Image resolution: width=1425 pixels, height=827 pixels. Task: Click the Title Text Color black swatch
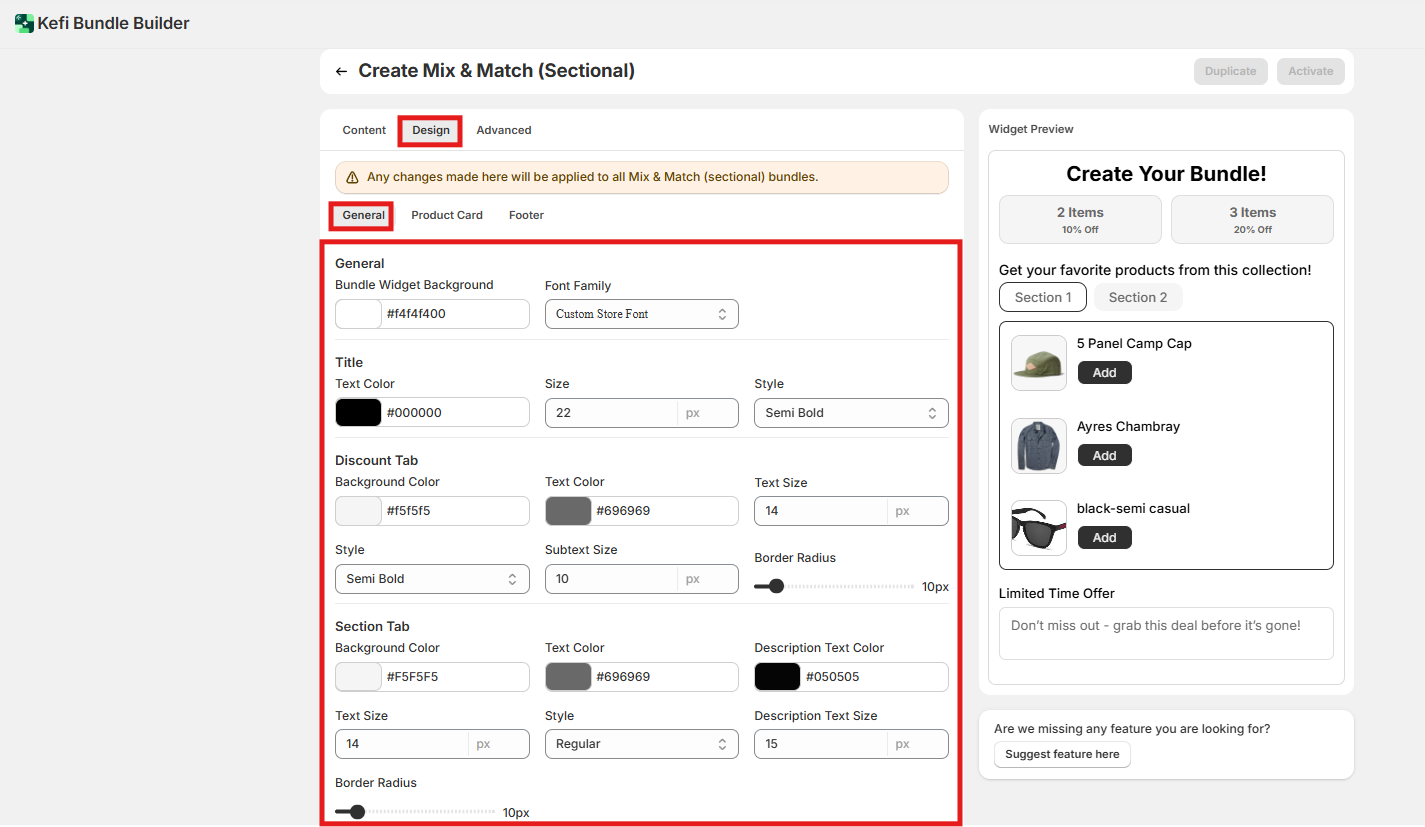tap(358, 413)
